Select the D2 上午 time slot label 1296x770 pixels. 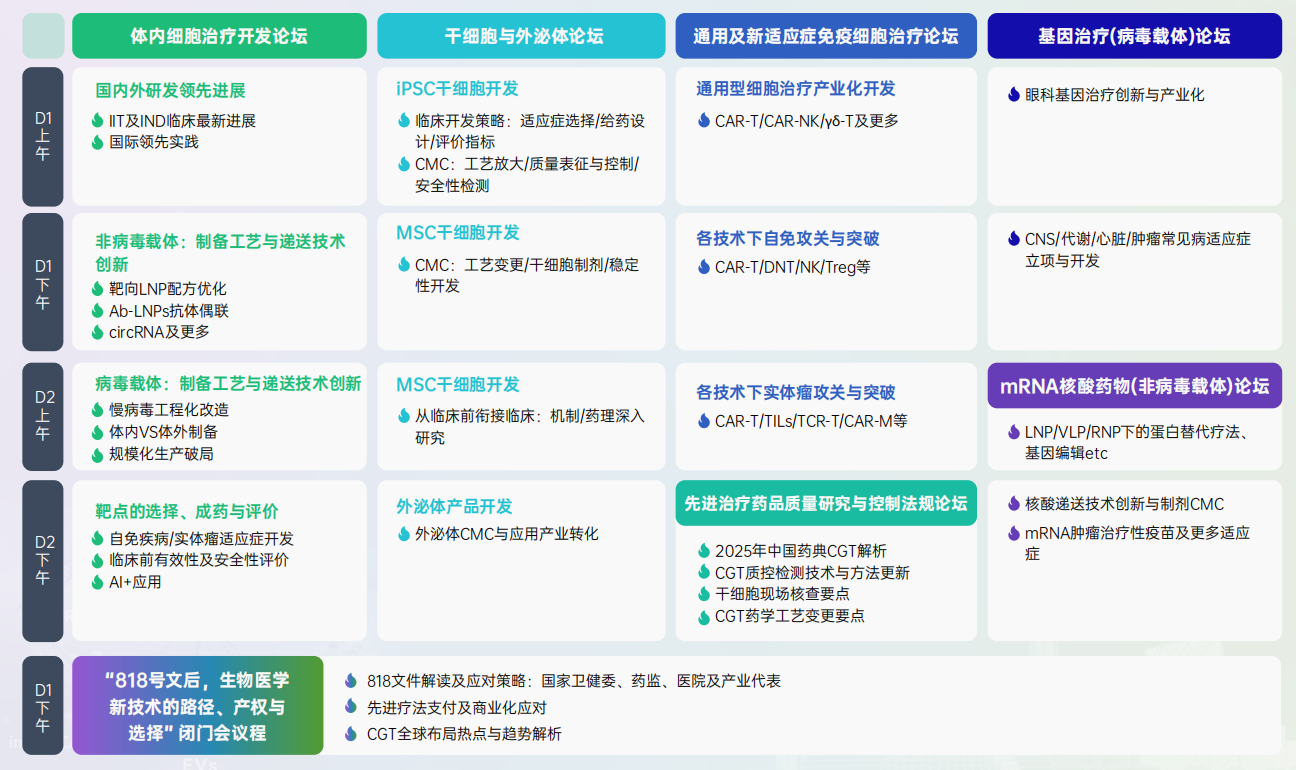(43, 415)
